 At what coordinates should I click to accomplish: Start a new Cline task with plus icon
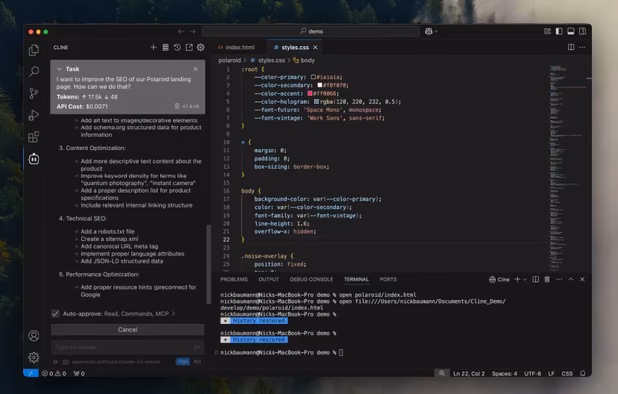(x=153, y=47)
